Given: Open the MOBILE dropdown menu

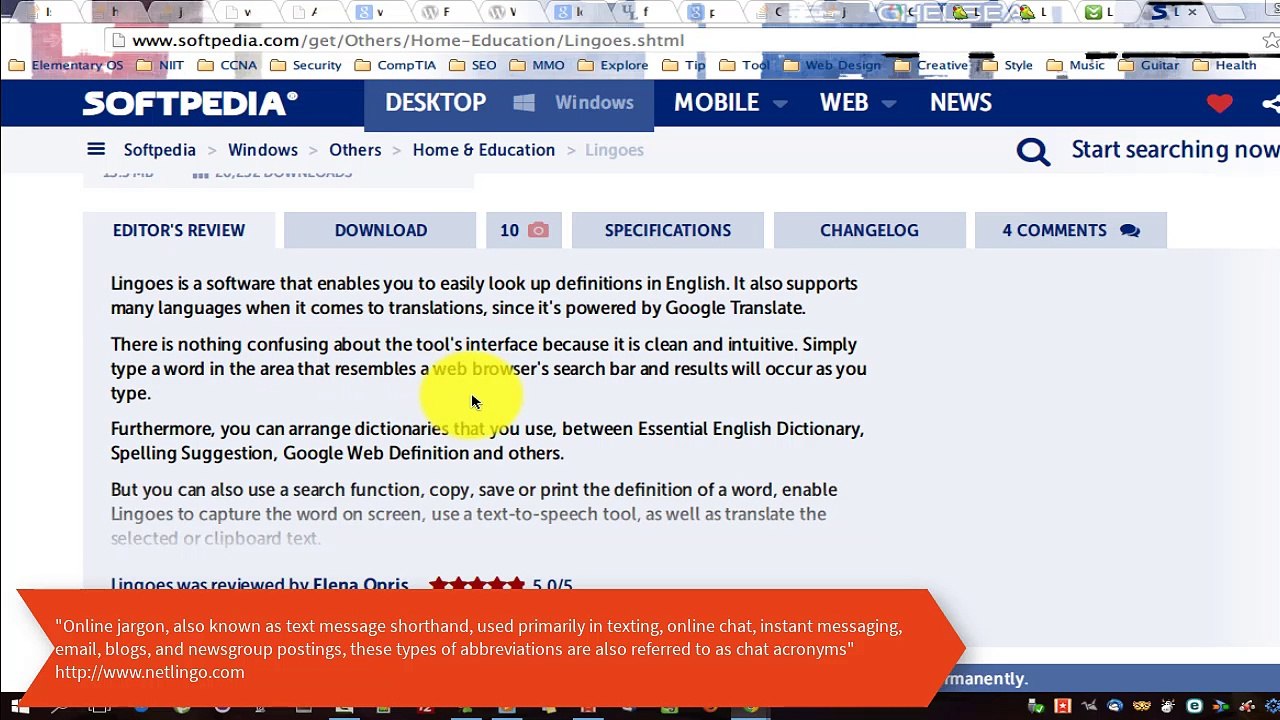Looking at the screenshot, I should coord(730,103).
